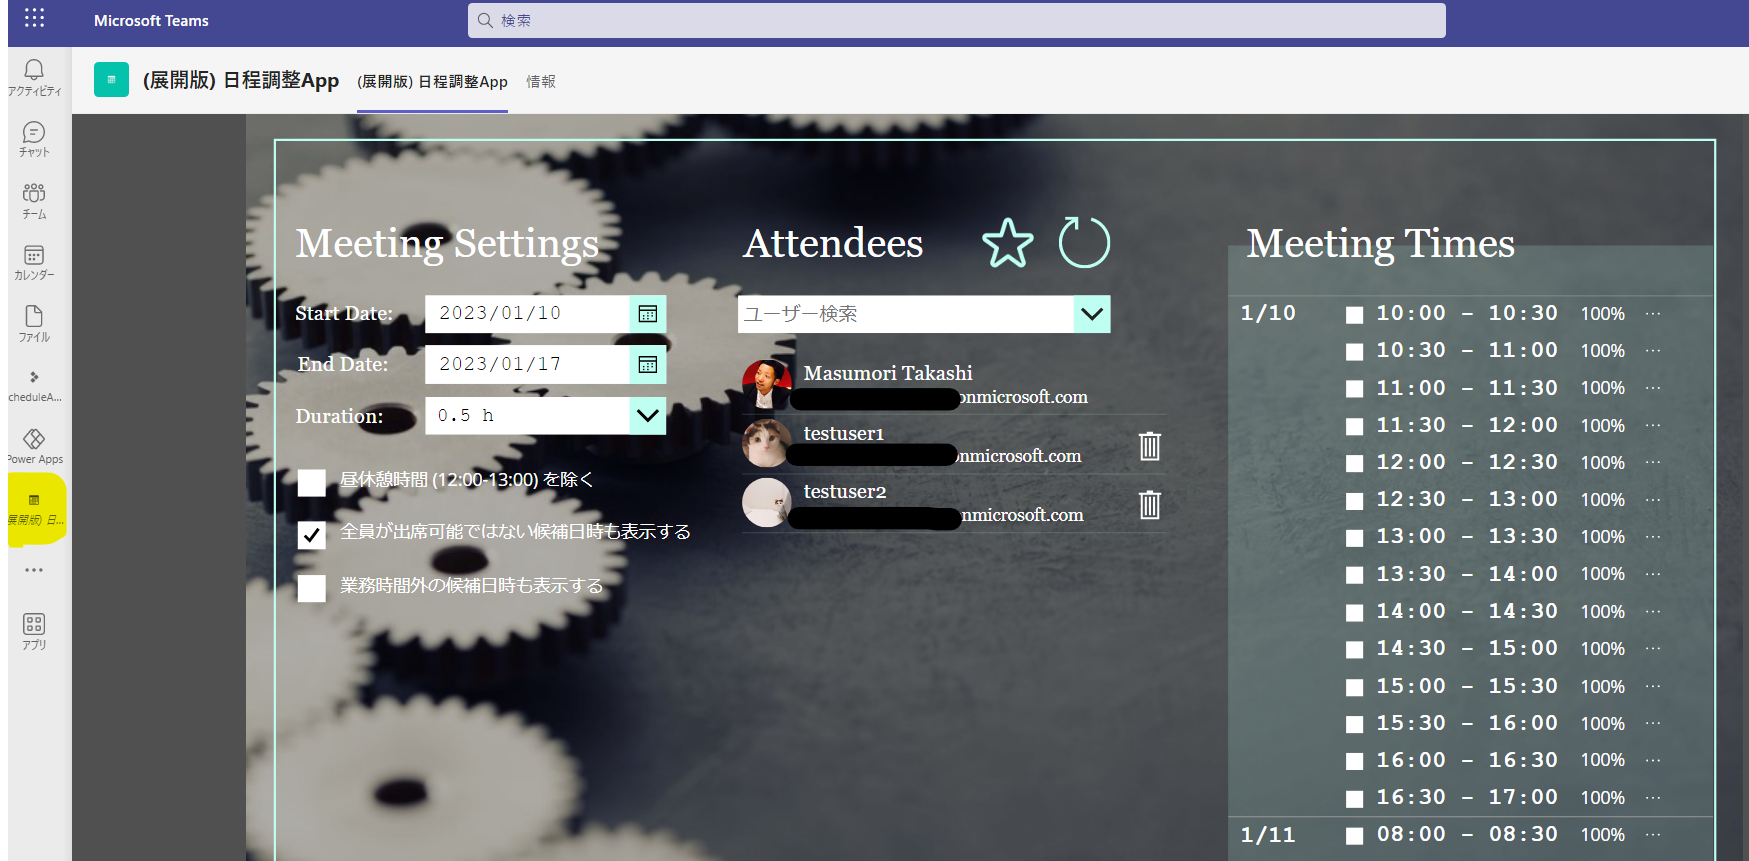Click Masumori Takashi's profile photo

[767, 385]
